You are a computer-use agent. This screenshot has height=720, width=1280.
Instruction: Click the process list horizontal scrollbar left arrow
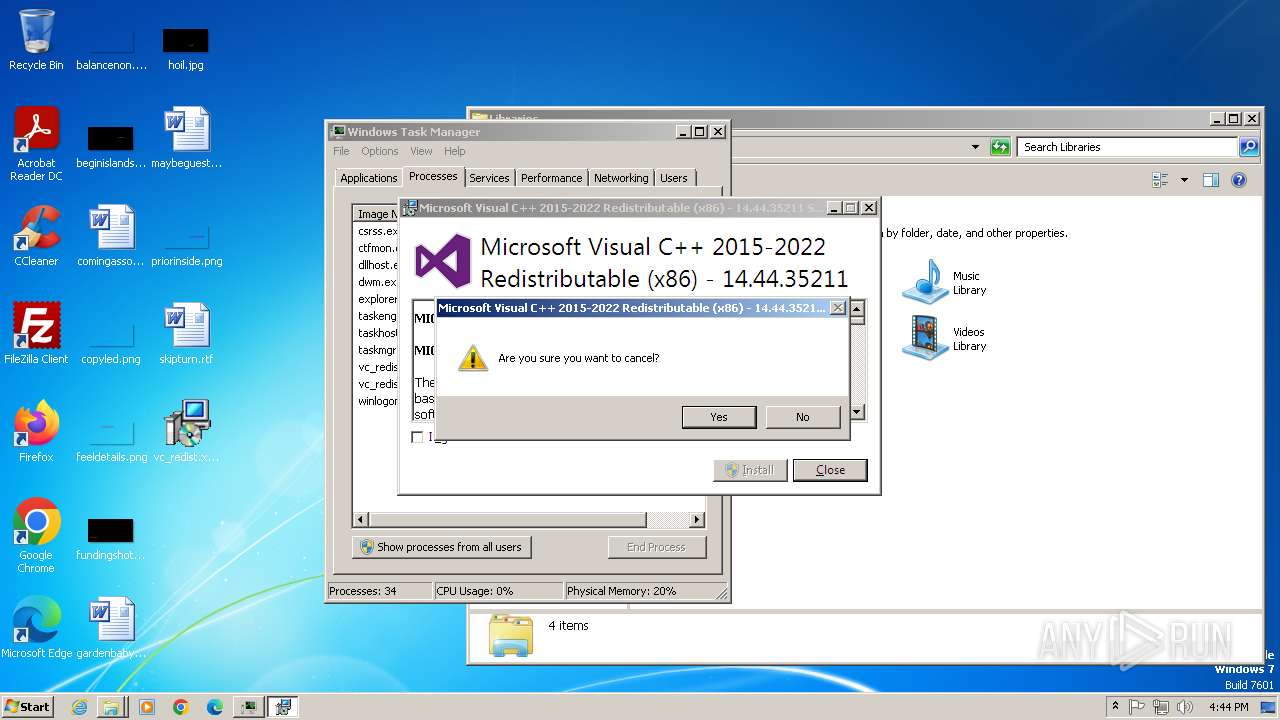click(361, 520)
